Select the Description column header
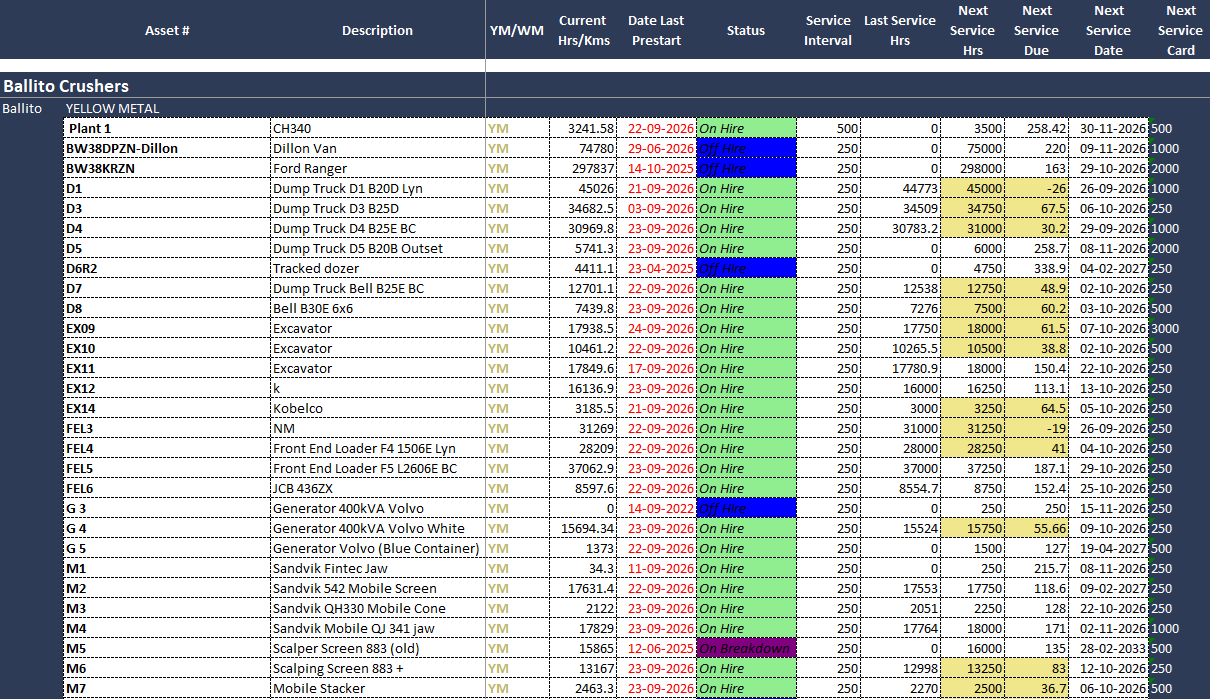 pos(377,30)
